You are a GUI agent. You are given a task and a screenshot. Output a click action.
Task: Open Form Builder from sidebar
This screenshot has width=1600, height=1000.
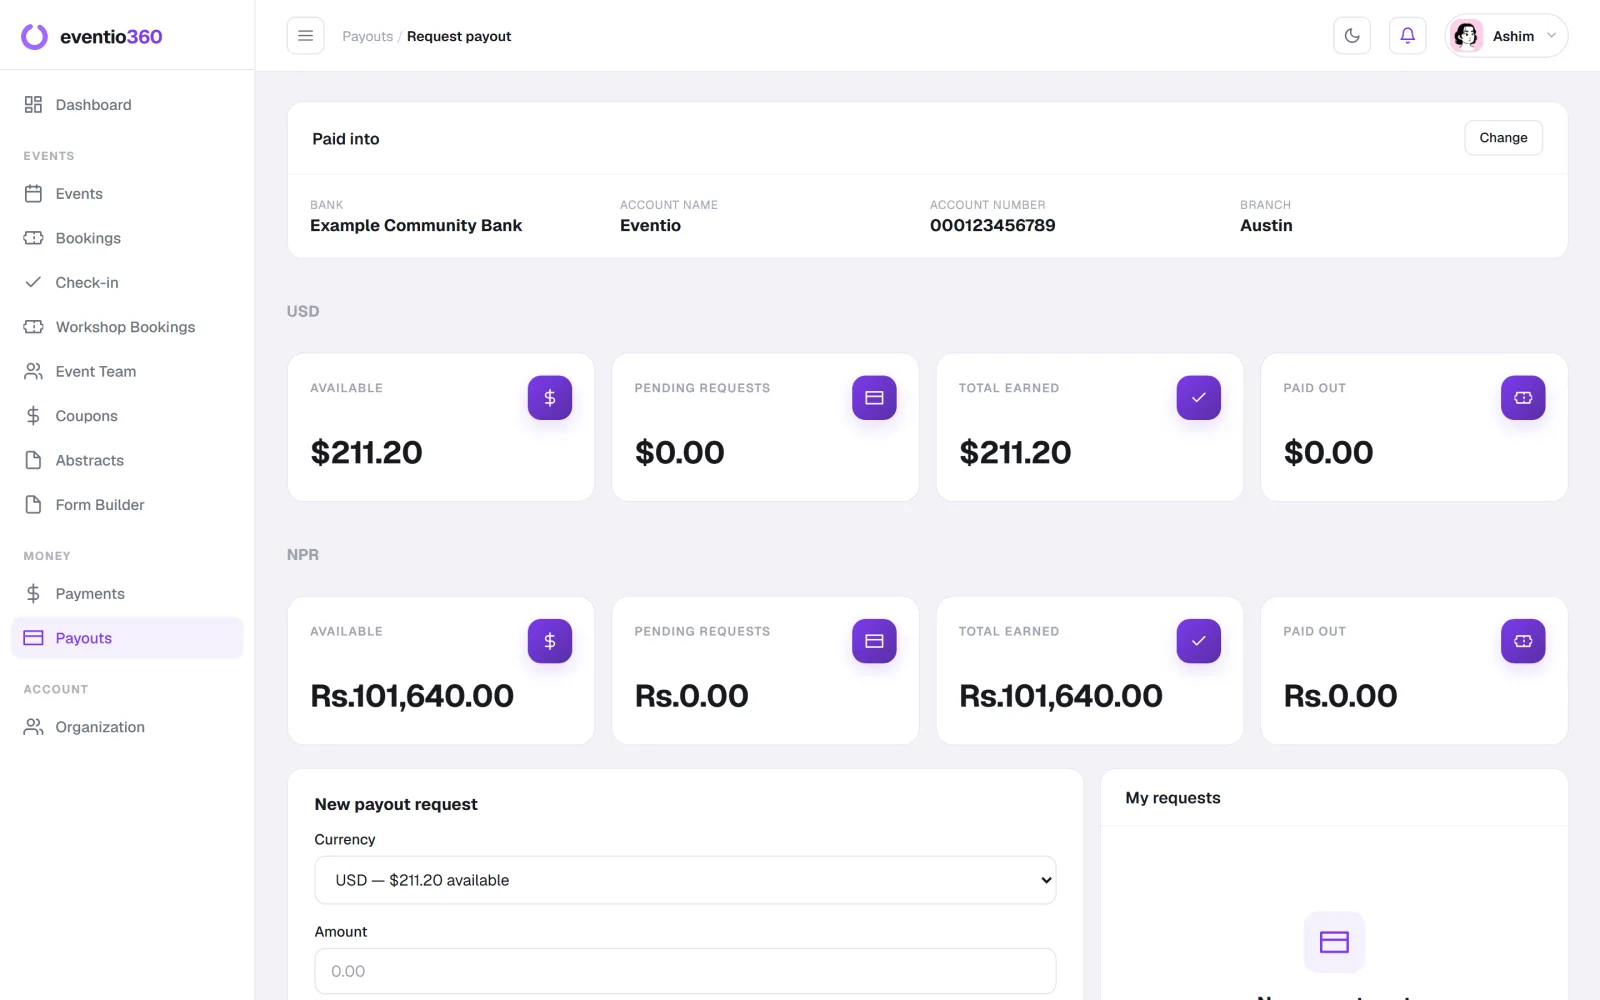click(127, 505)
